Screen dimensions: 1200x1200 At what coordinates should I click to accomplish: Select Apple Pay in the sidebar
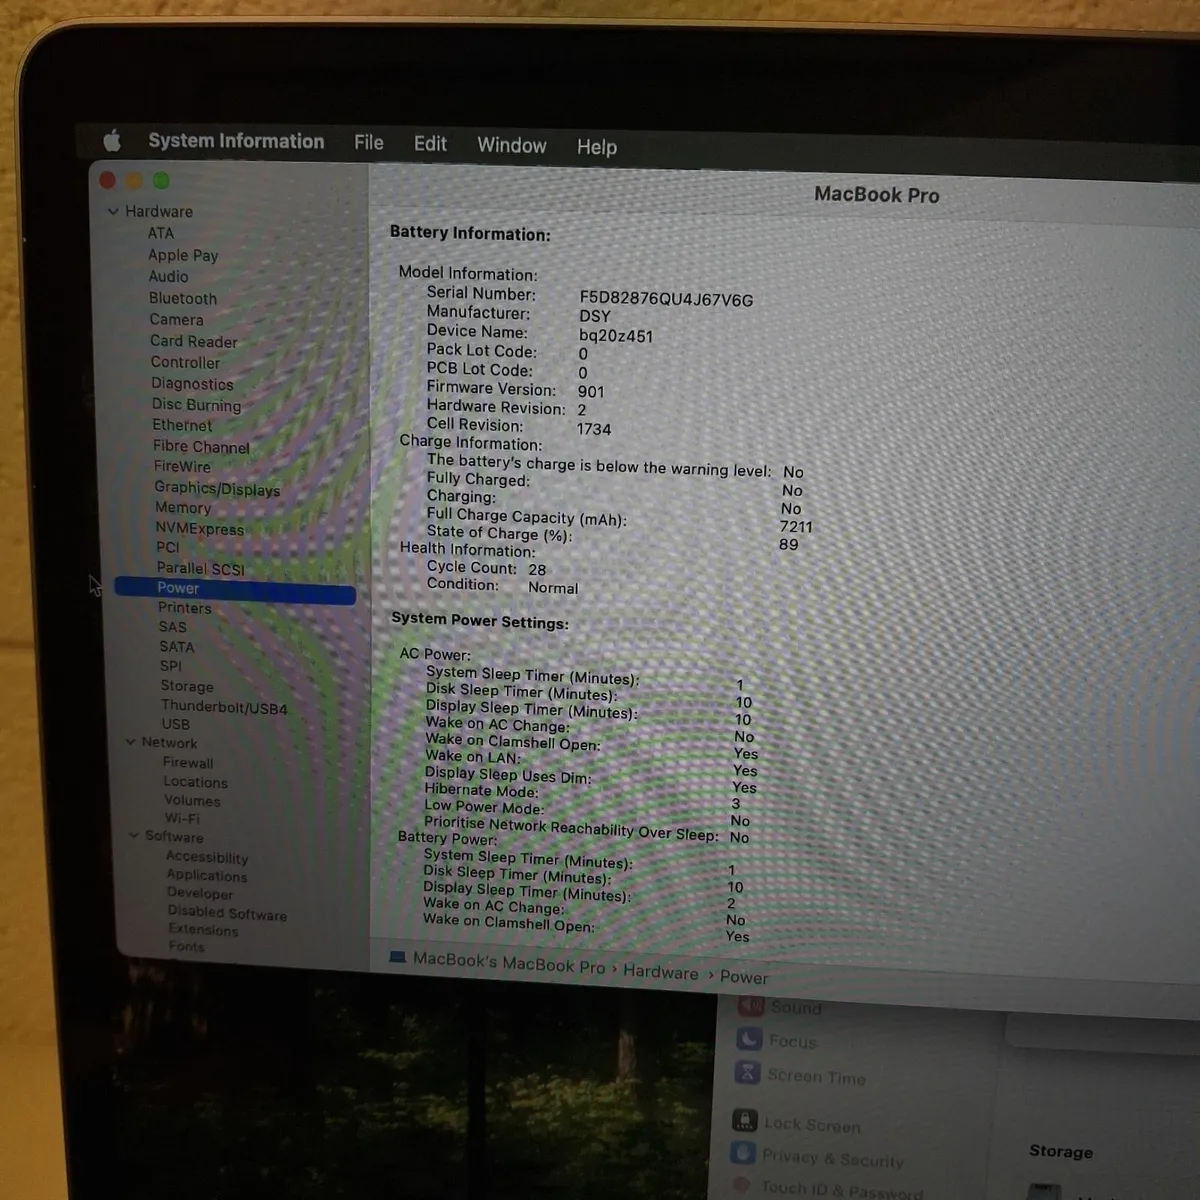[183, 255]
